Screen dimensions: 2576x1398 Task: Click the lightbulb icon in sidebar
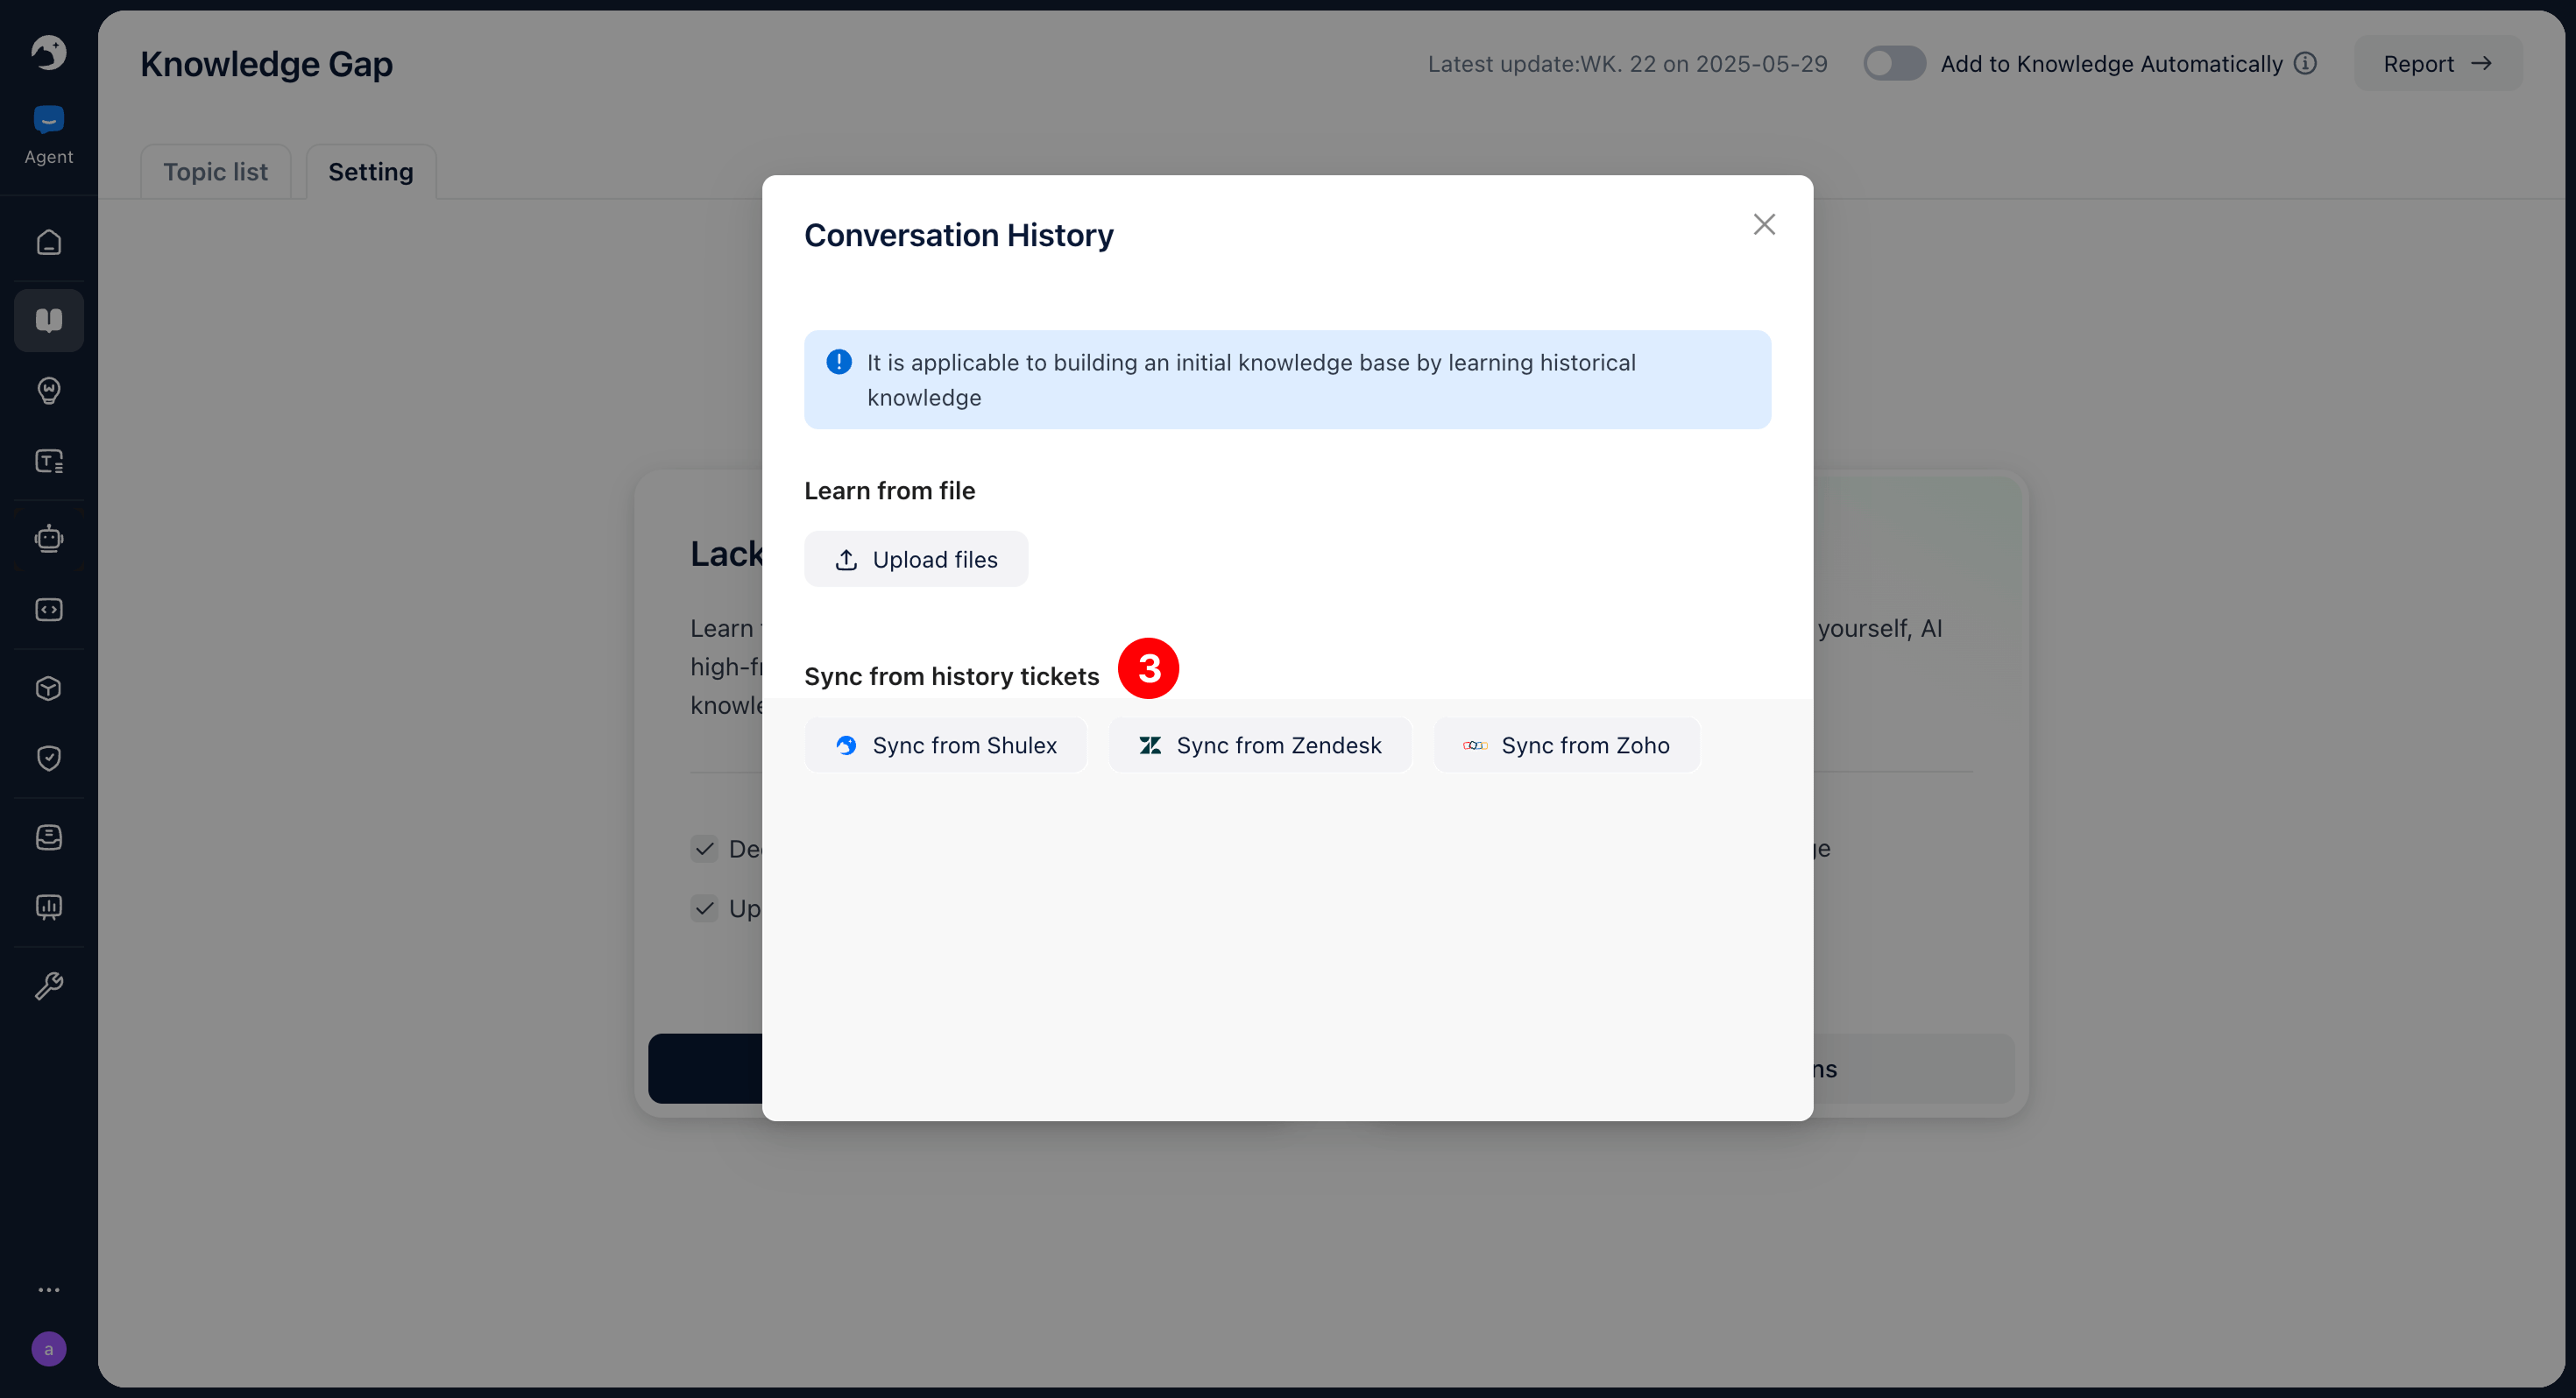point(48,390)
